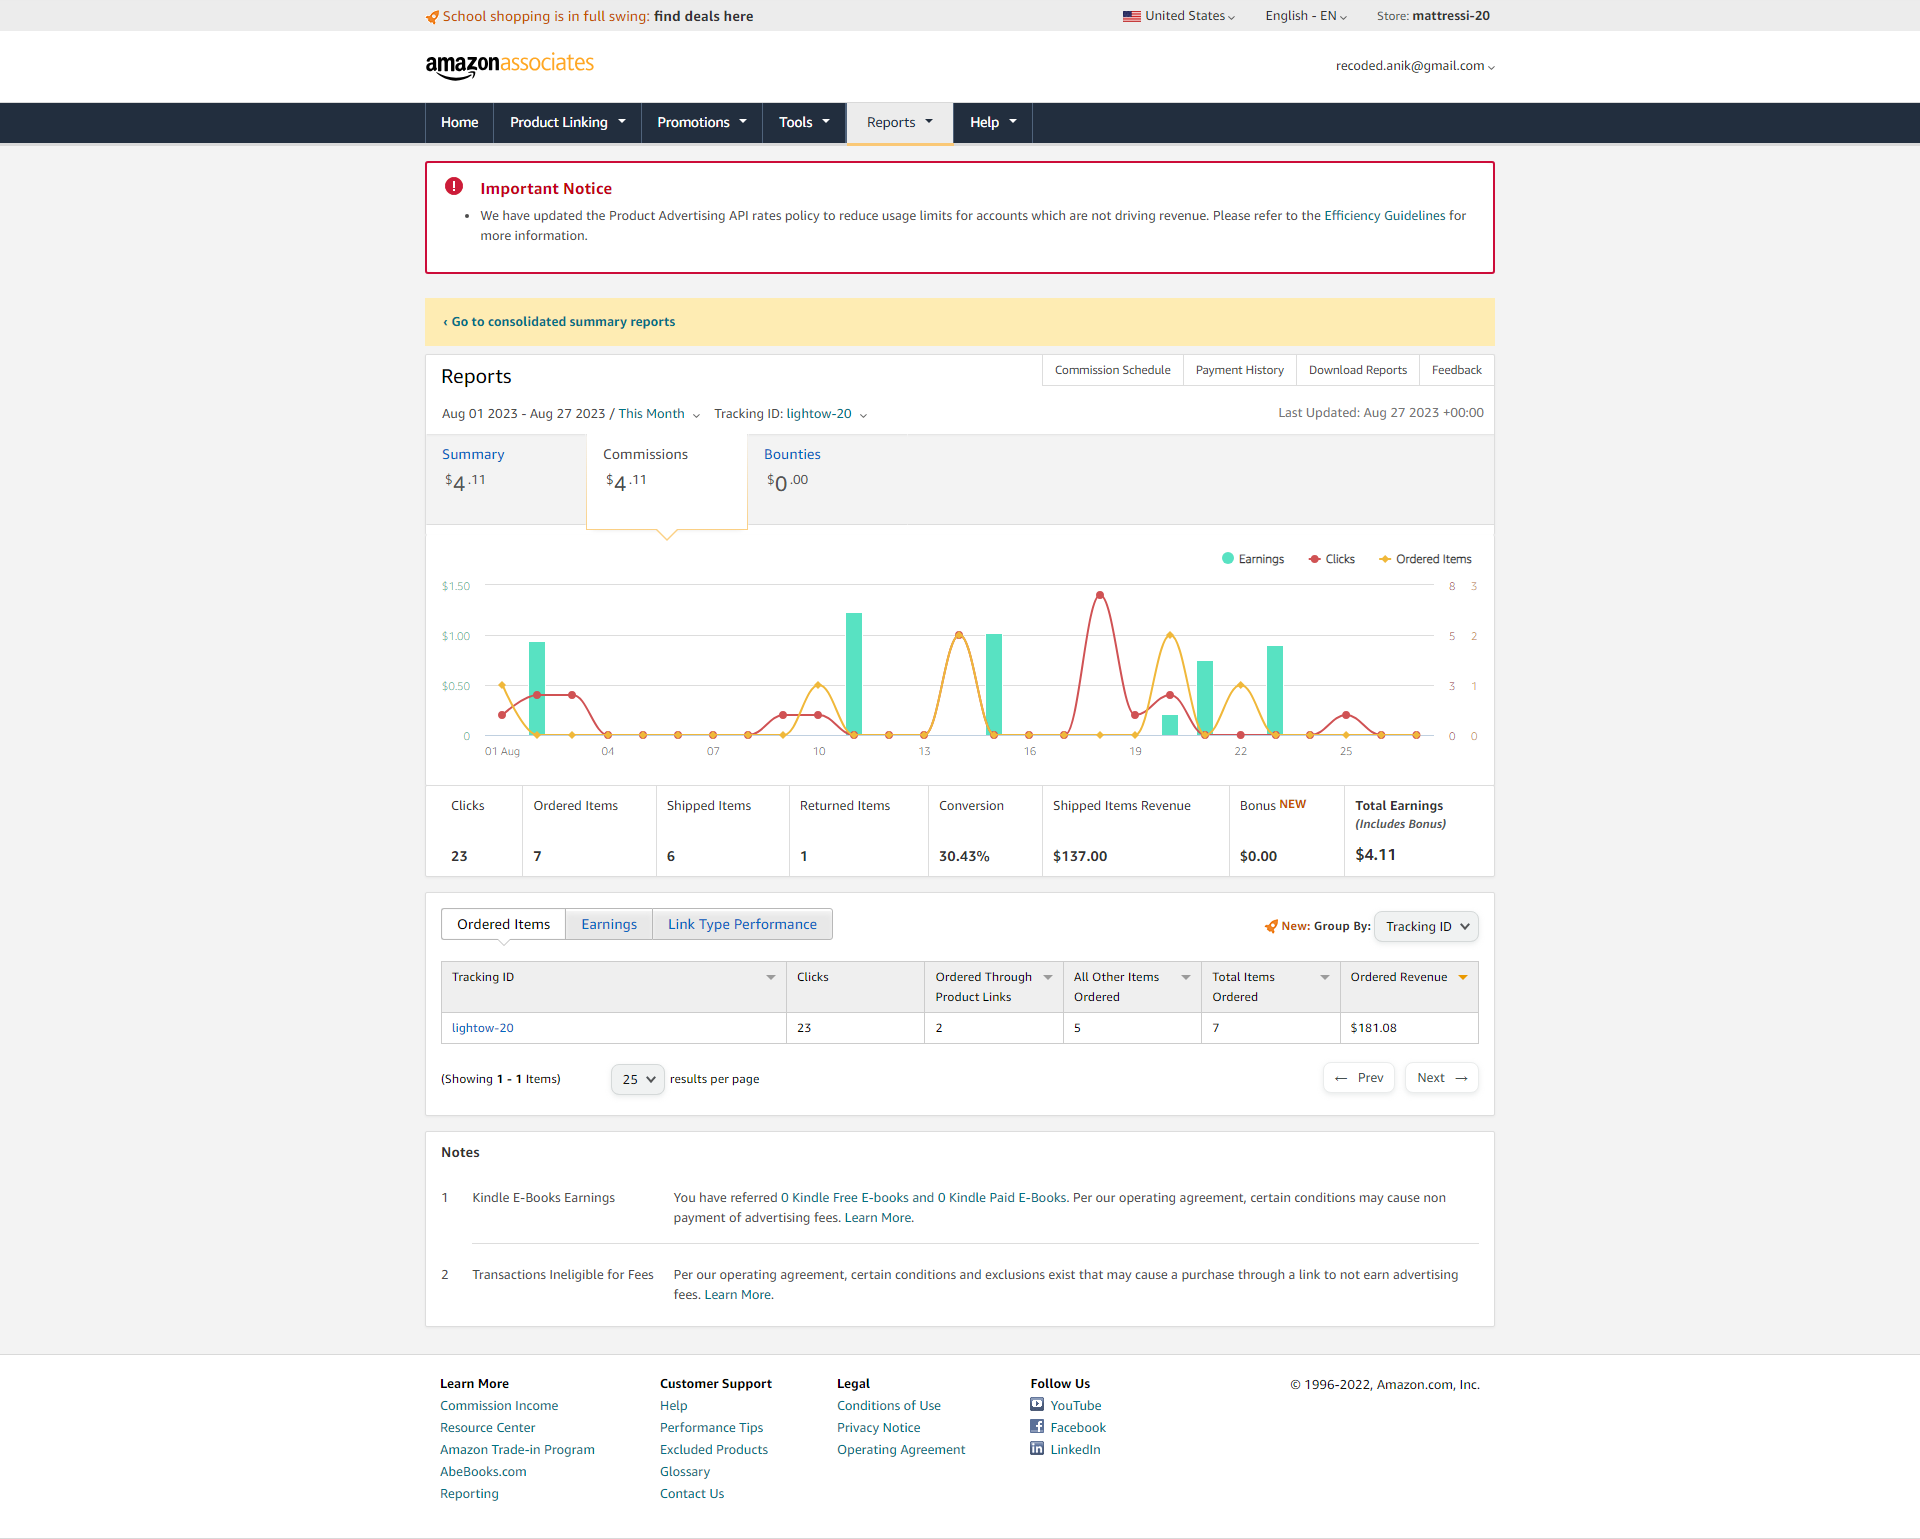Viewport: 1920px width, 1539px height.
Task: Open the Efficiency Guidelines link
Action: 1385,216
